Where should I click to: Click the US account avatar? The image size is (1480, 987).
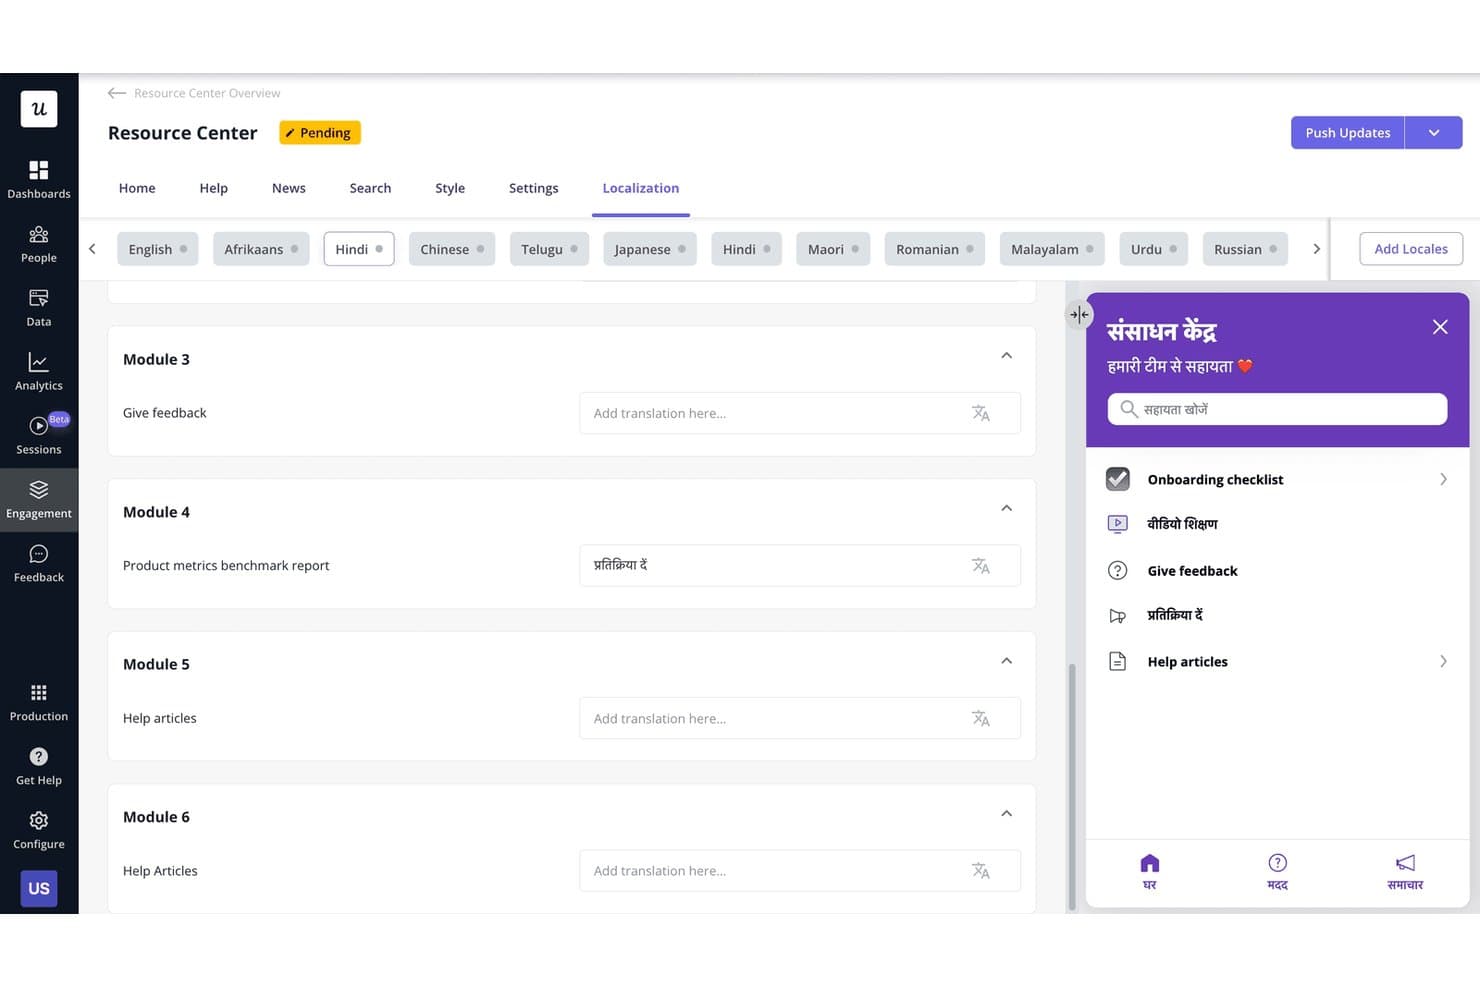(x=39, y=888)
